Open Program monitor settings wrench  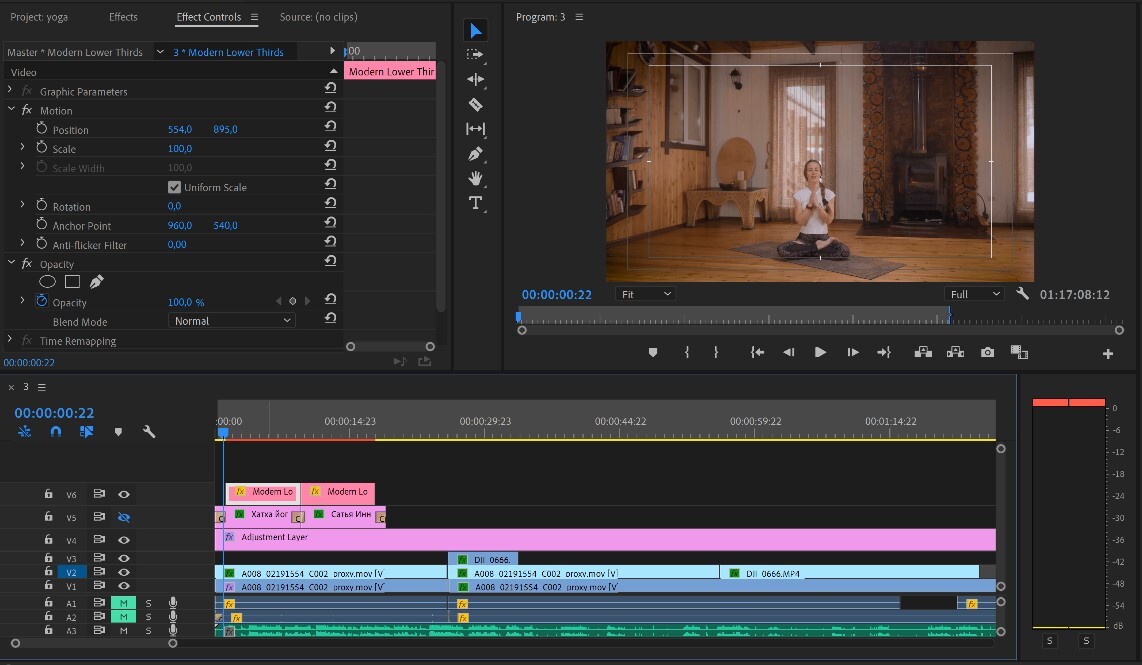(1022, 294)
